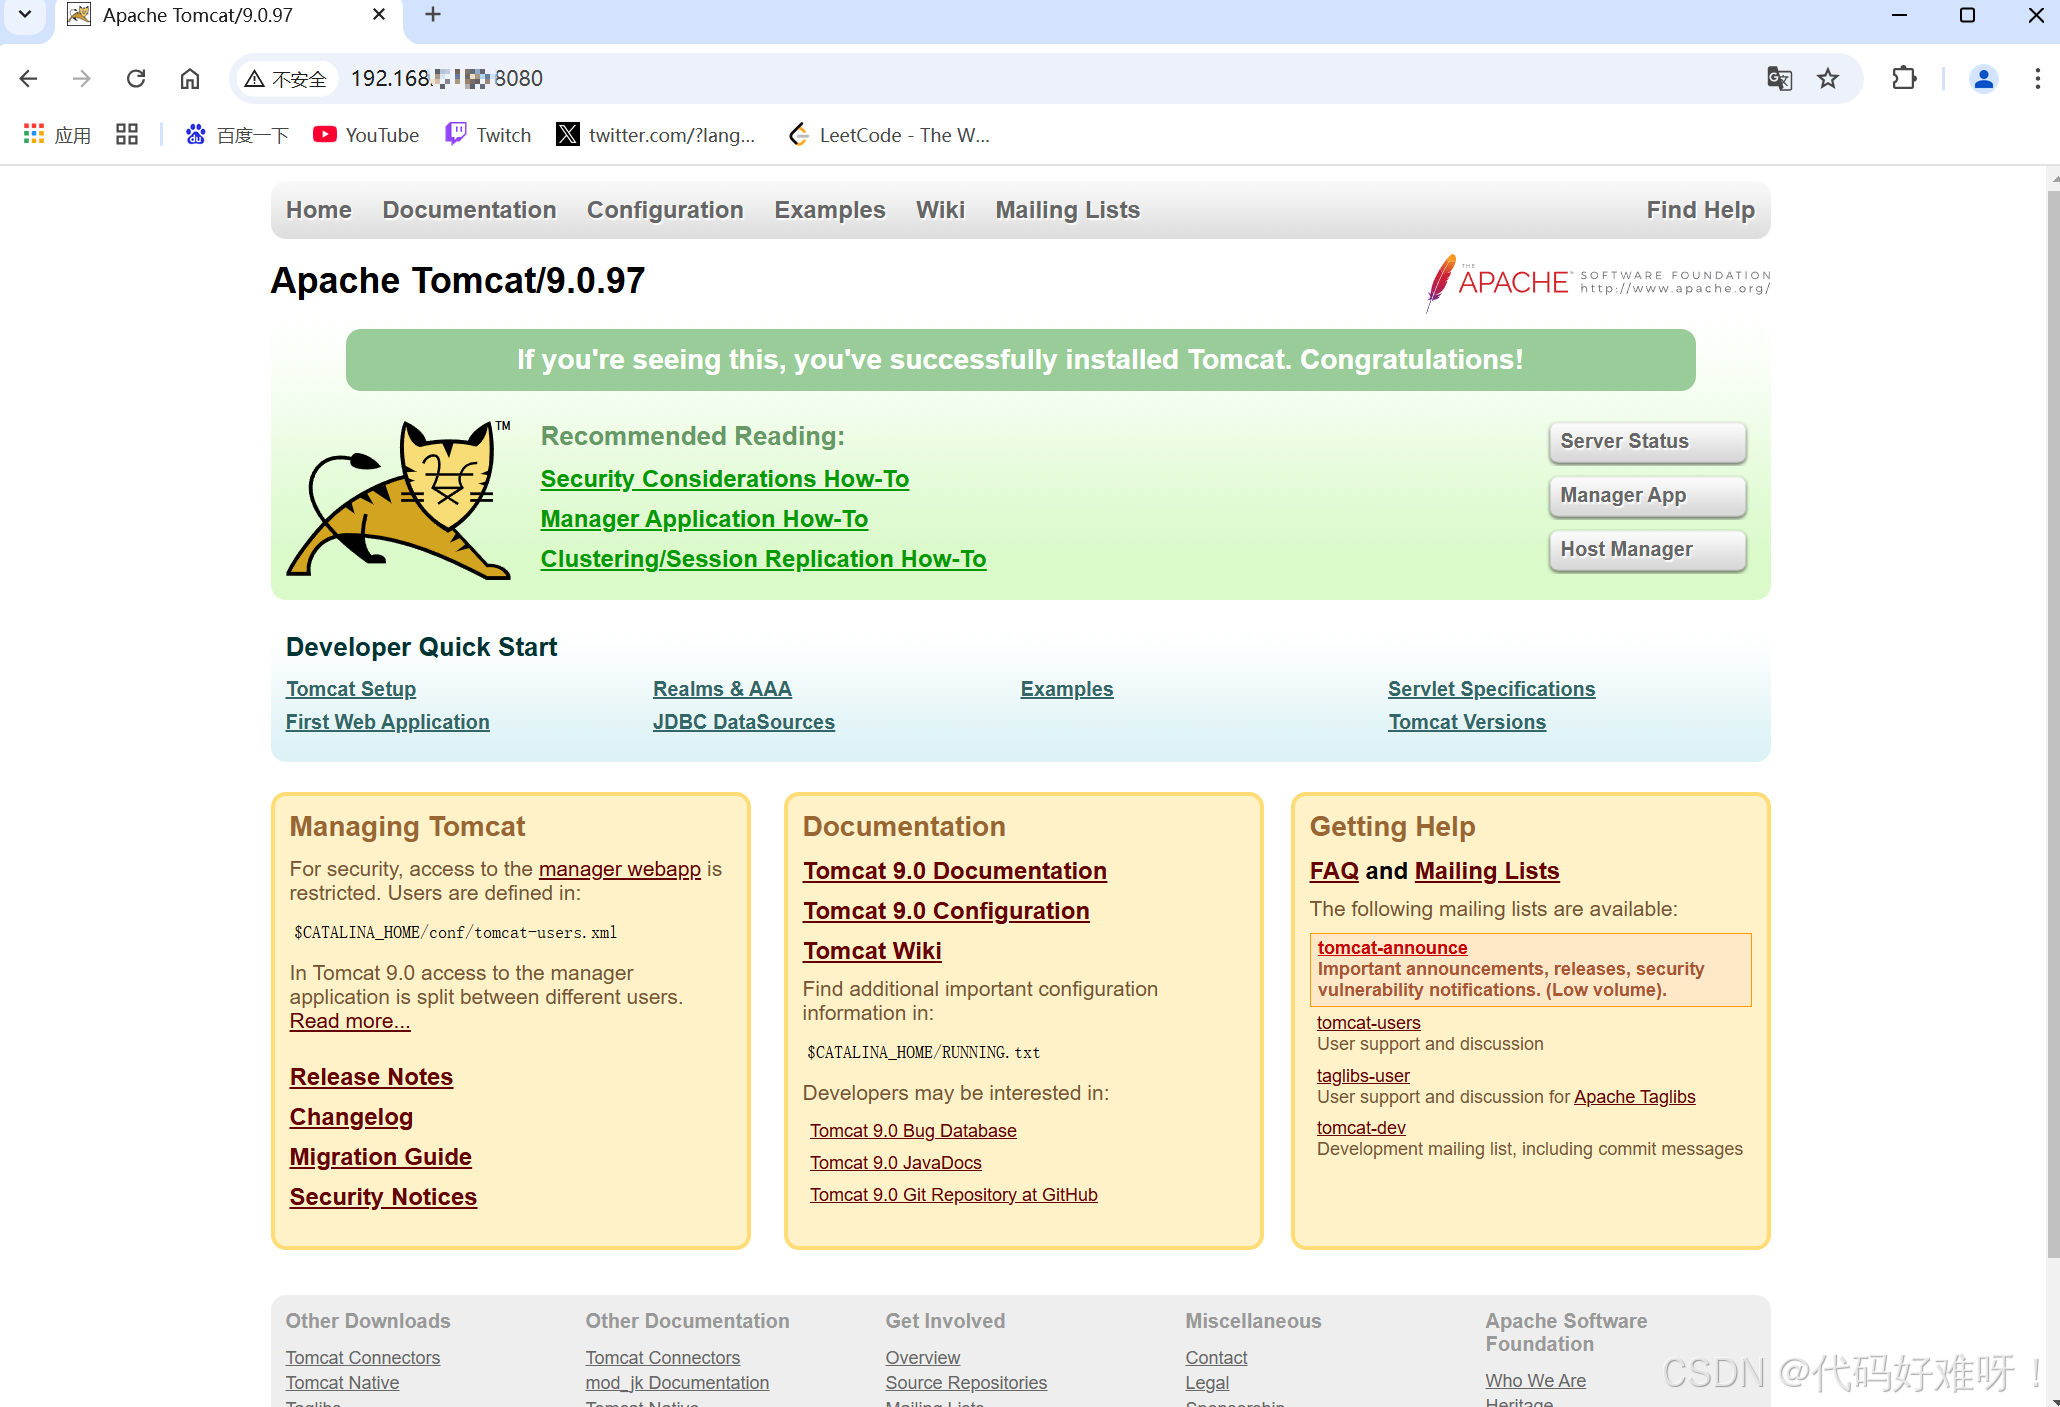This screenshot has height=1407, width=2060.
Task: Click the Manager App button
Action: [x=1646, y=496]
